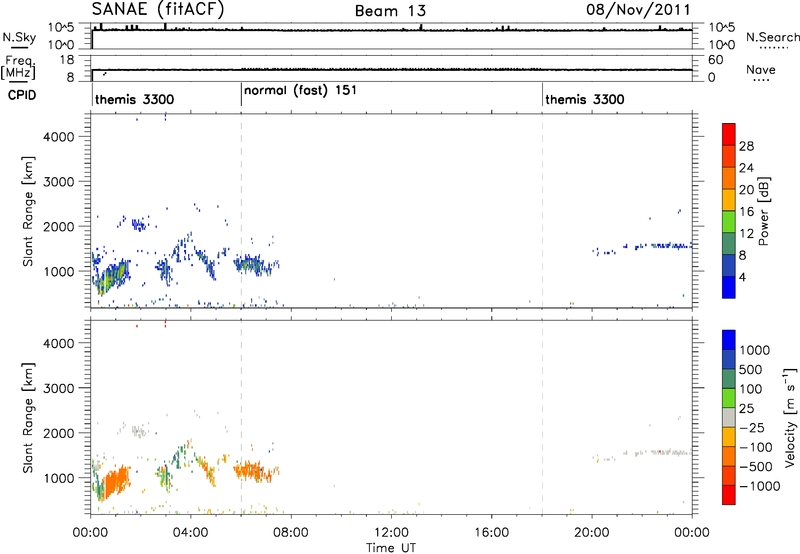Select the Freq. [MHz] axis label
The height and width of the screenshot is (554, 800).
18,67
